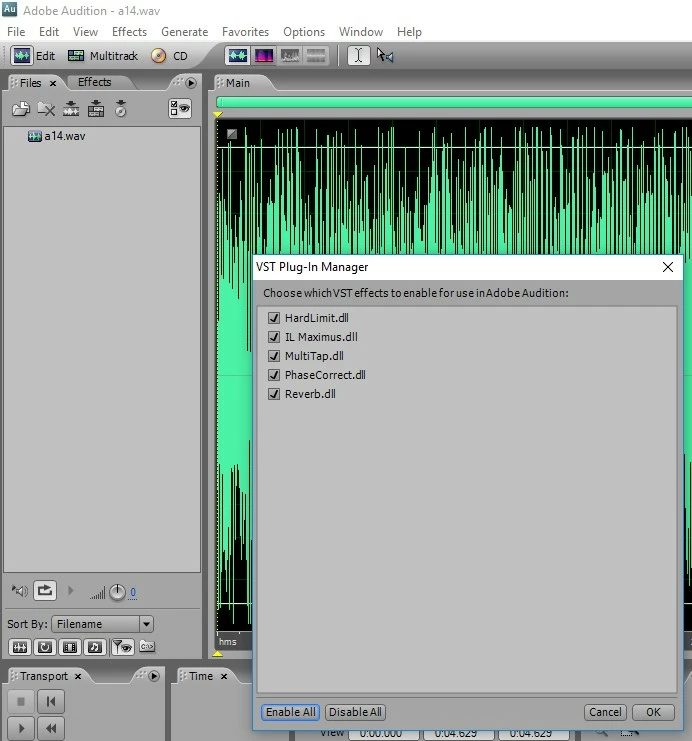Click the Insert Into CD List icon
Screen dimensions: 692x741
click(x=121, y=109)
